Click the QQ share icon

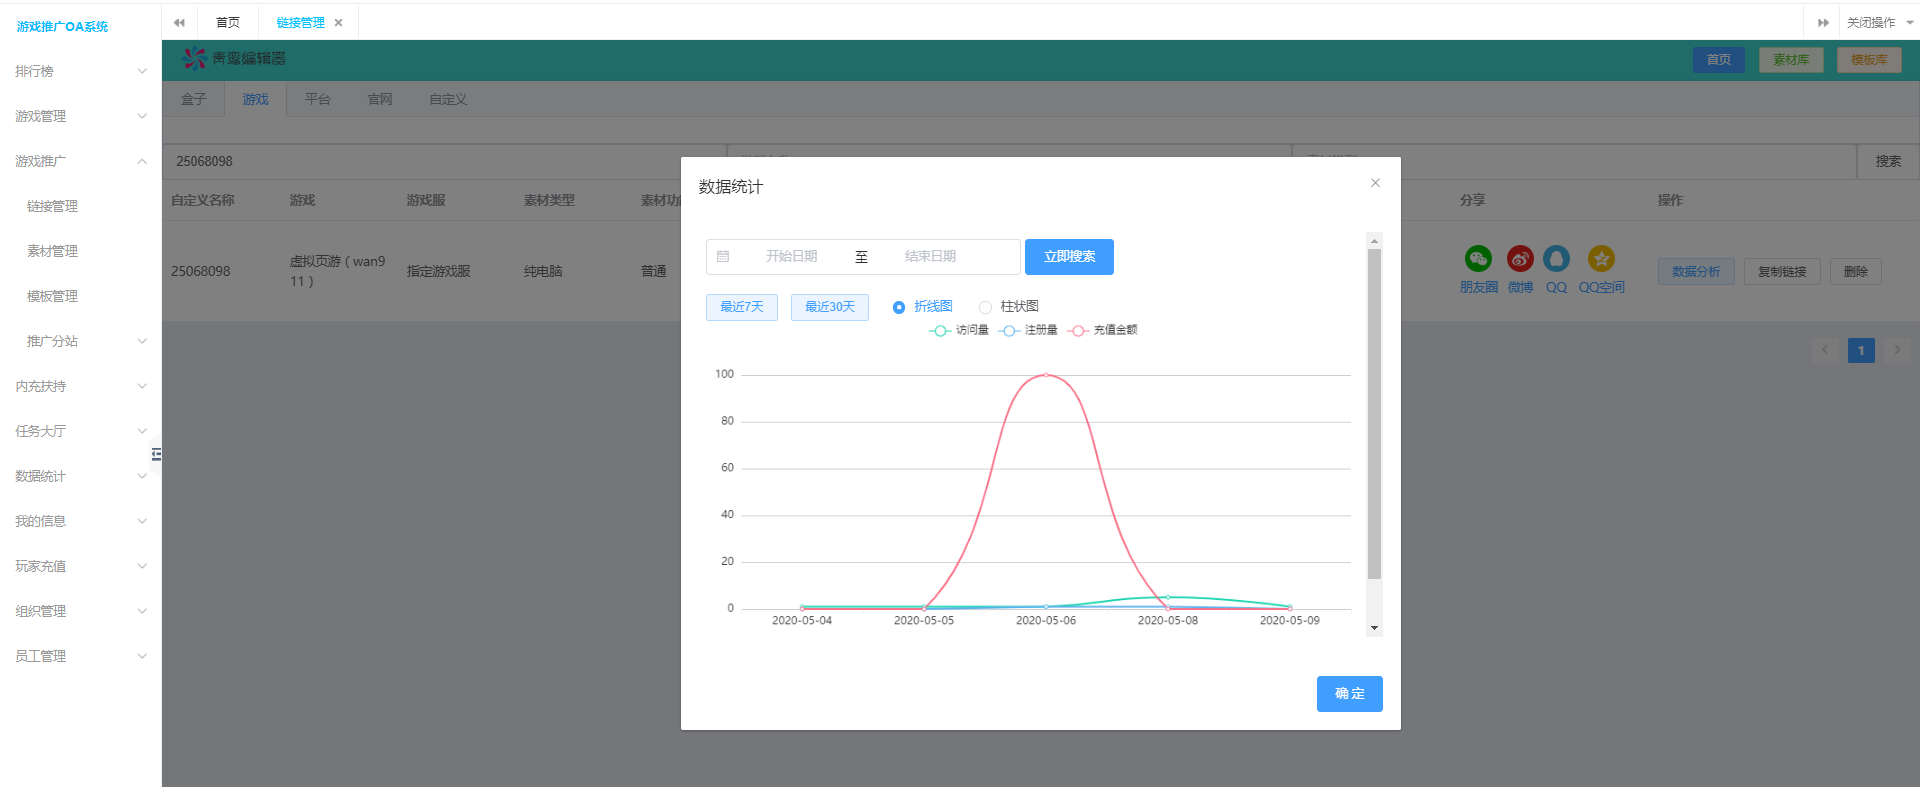[1556, 259]
